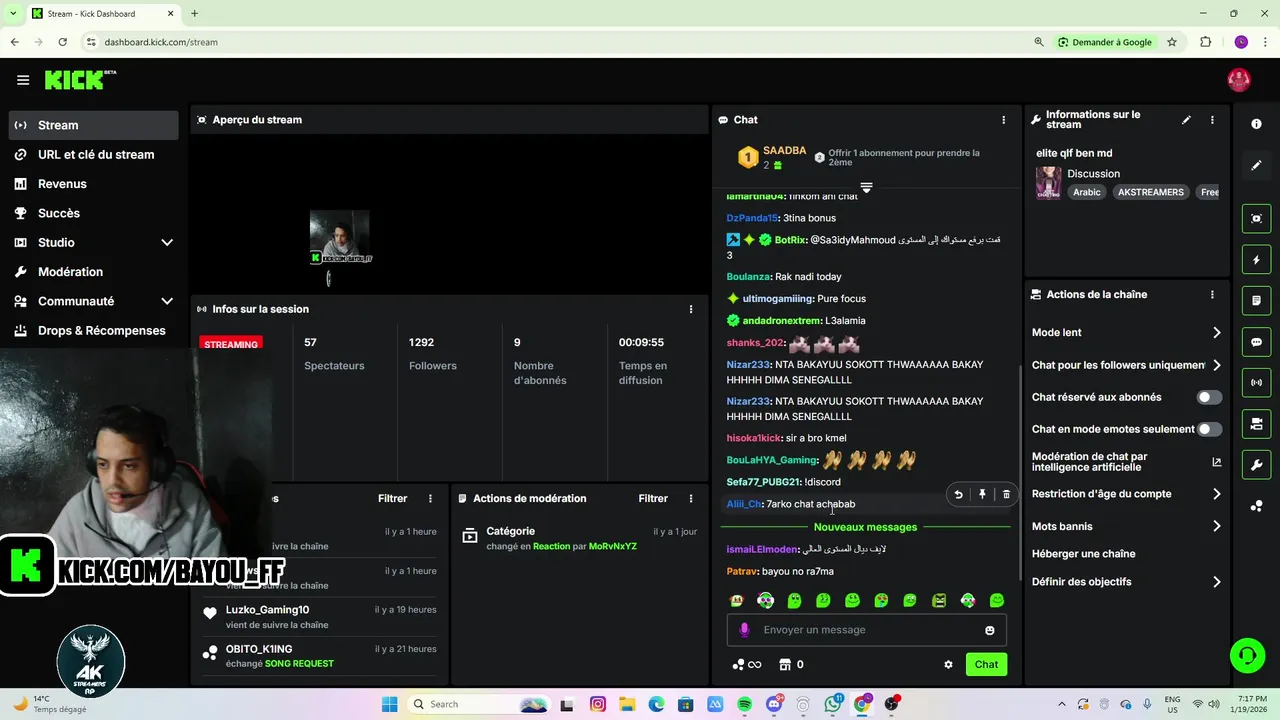Screen dimensions: 1280x720
Task: Insert the first emote in quick emote row
Action: point(737,601)
